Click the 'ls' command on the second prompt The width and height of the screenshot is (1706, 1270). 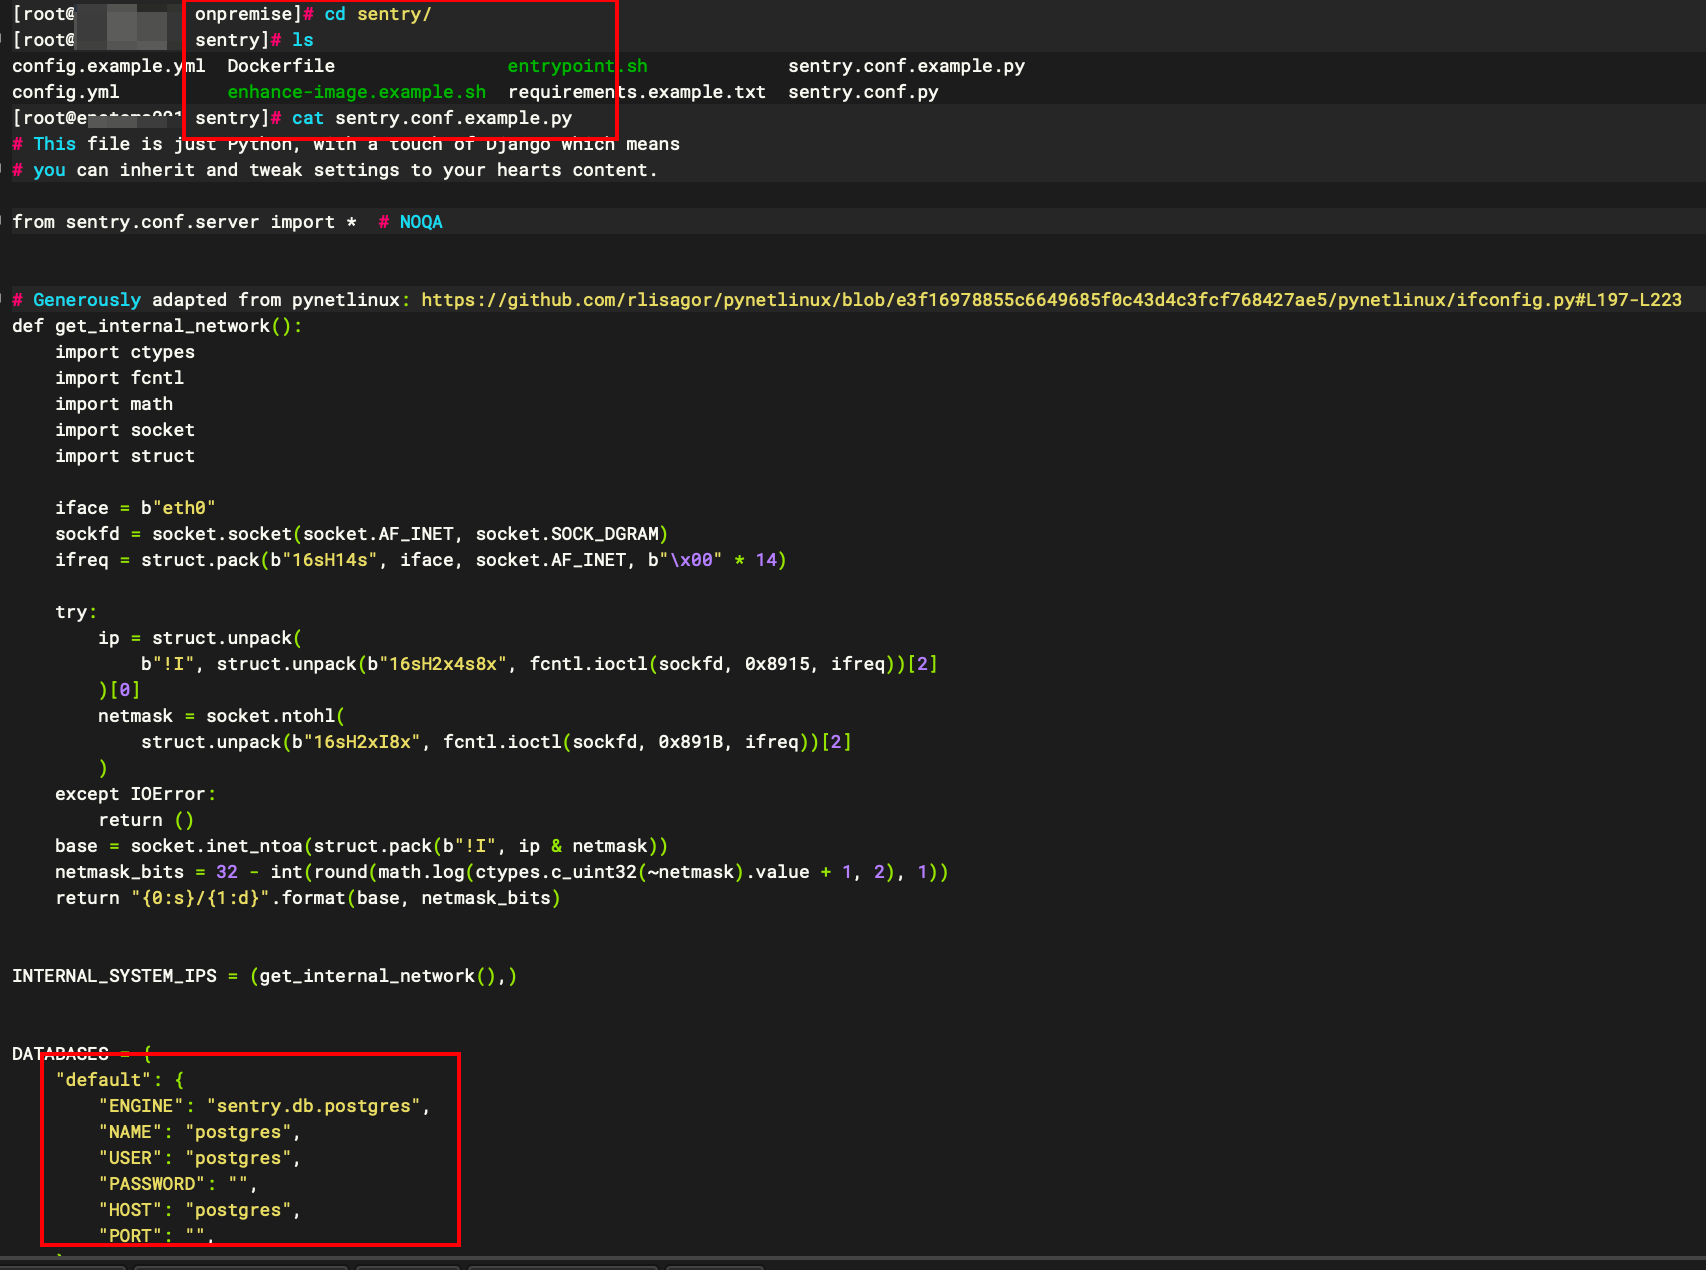pyautogui.click(x=303, y=40)
